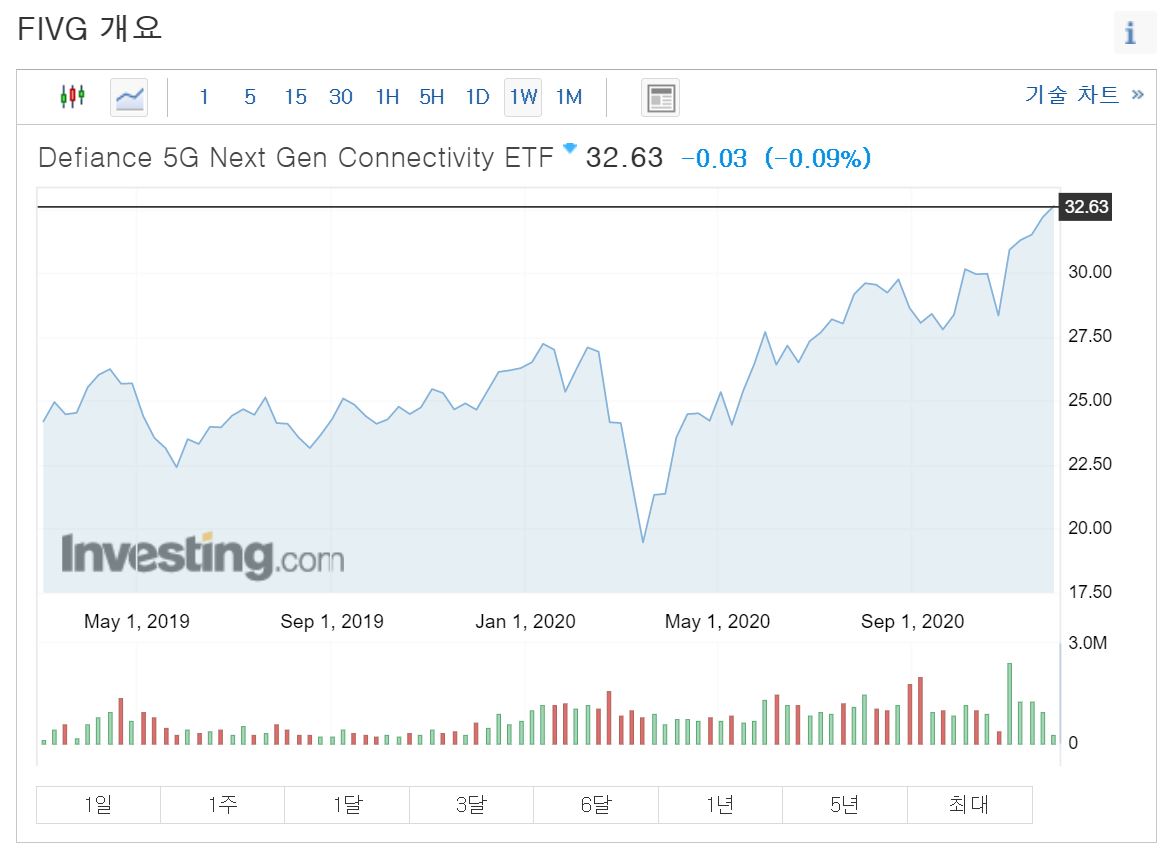The width and height of the screenshot is (1166, 855).
Task: Select the 1D daily interval
Action: (x=477, y=97)
